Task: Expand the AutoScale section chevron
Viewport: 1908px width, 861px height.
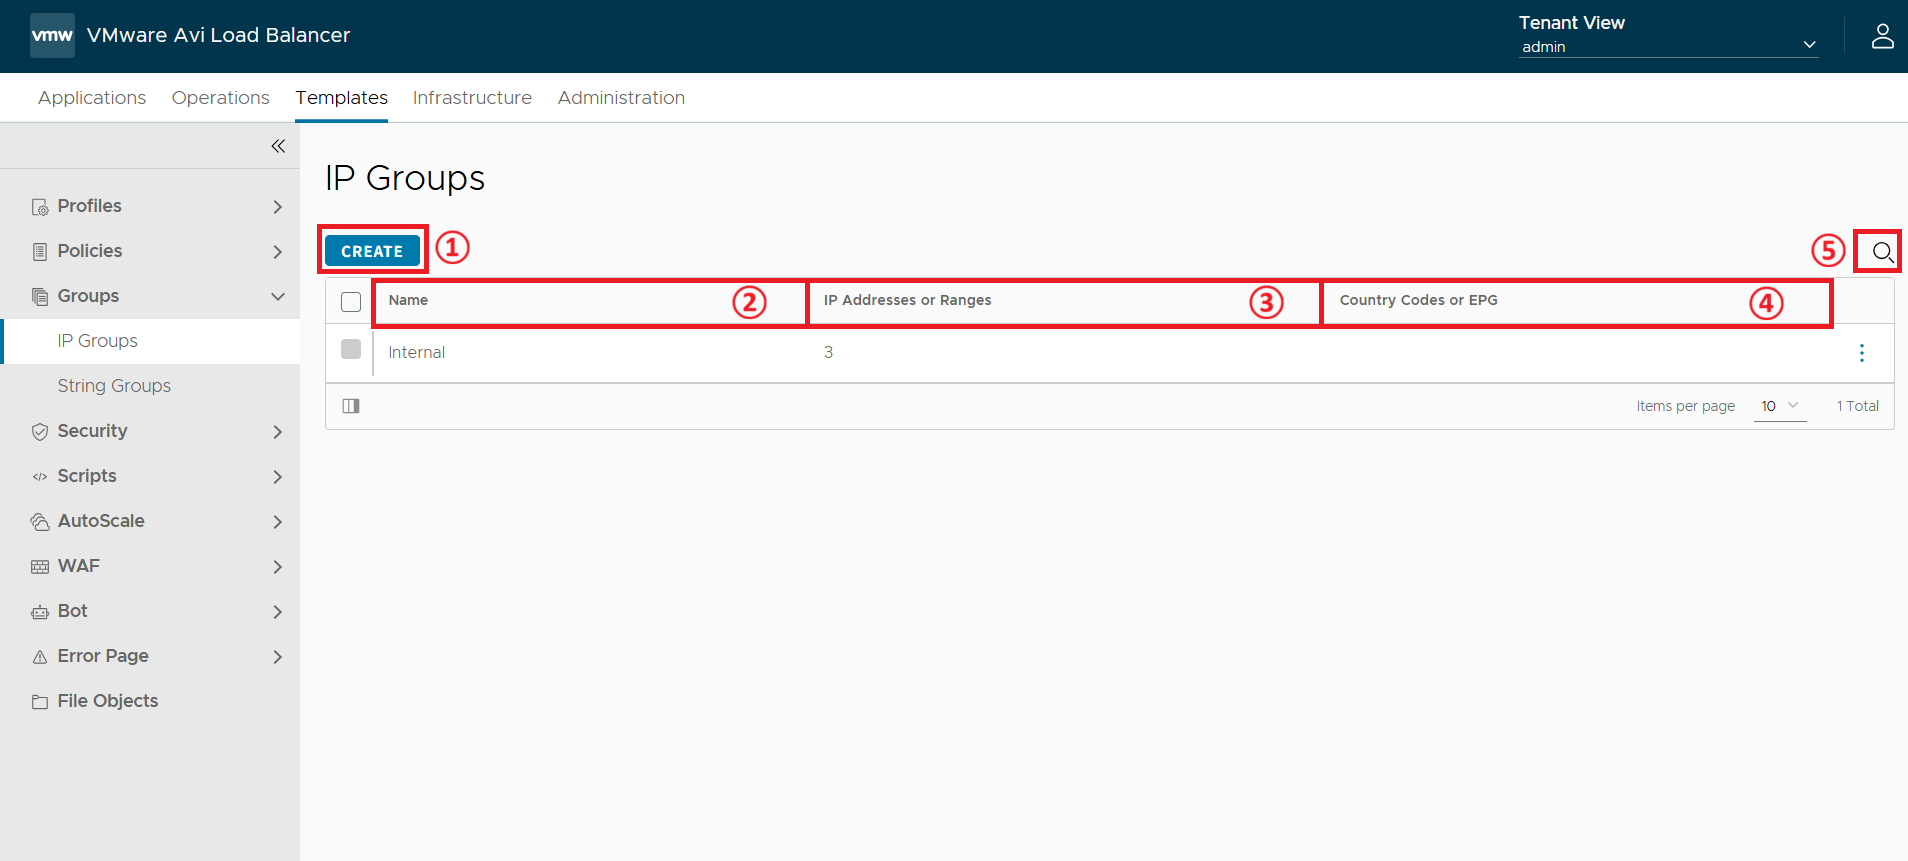Action: [278, 522]
